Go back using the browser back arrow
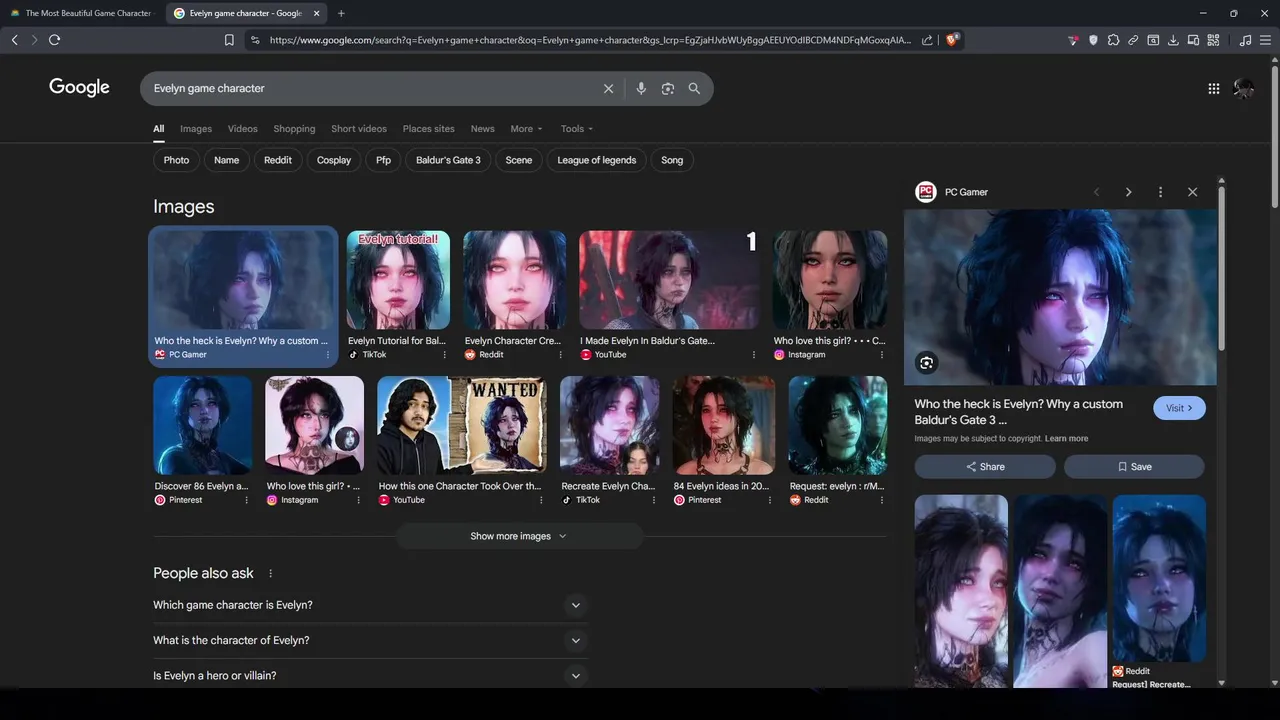 [14, 40]
